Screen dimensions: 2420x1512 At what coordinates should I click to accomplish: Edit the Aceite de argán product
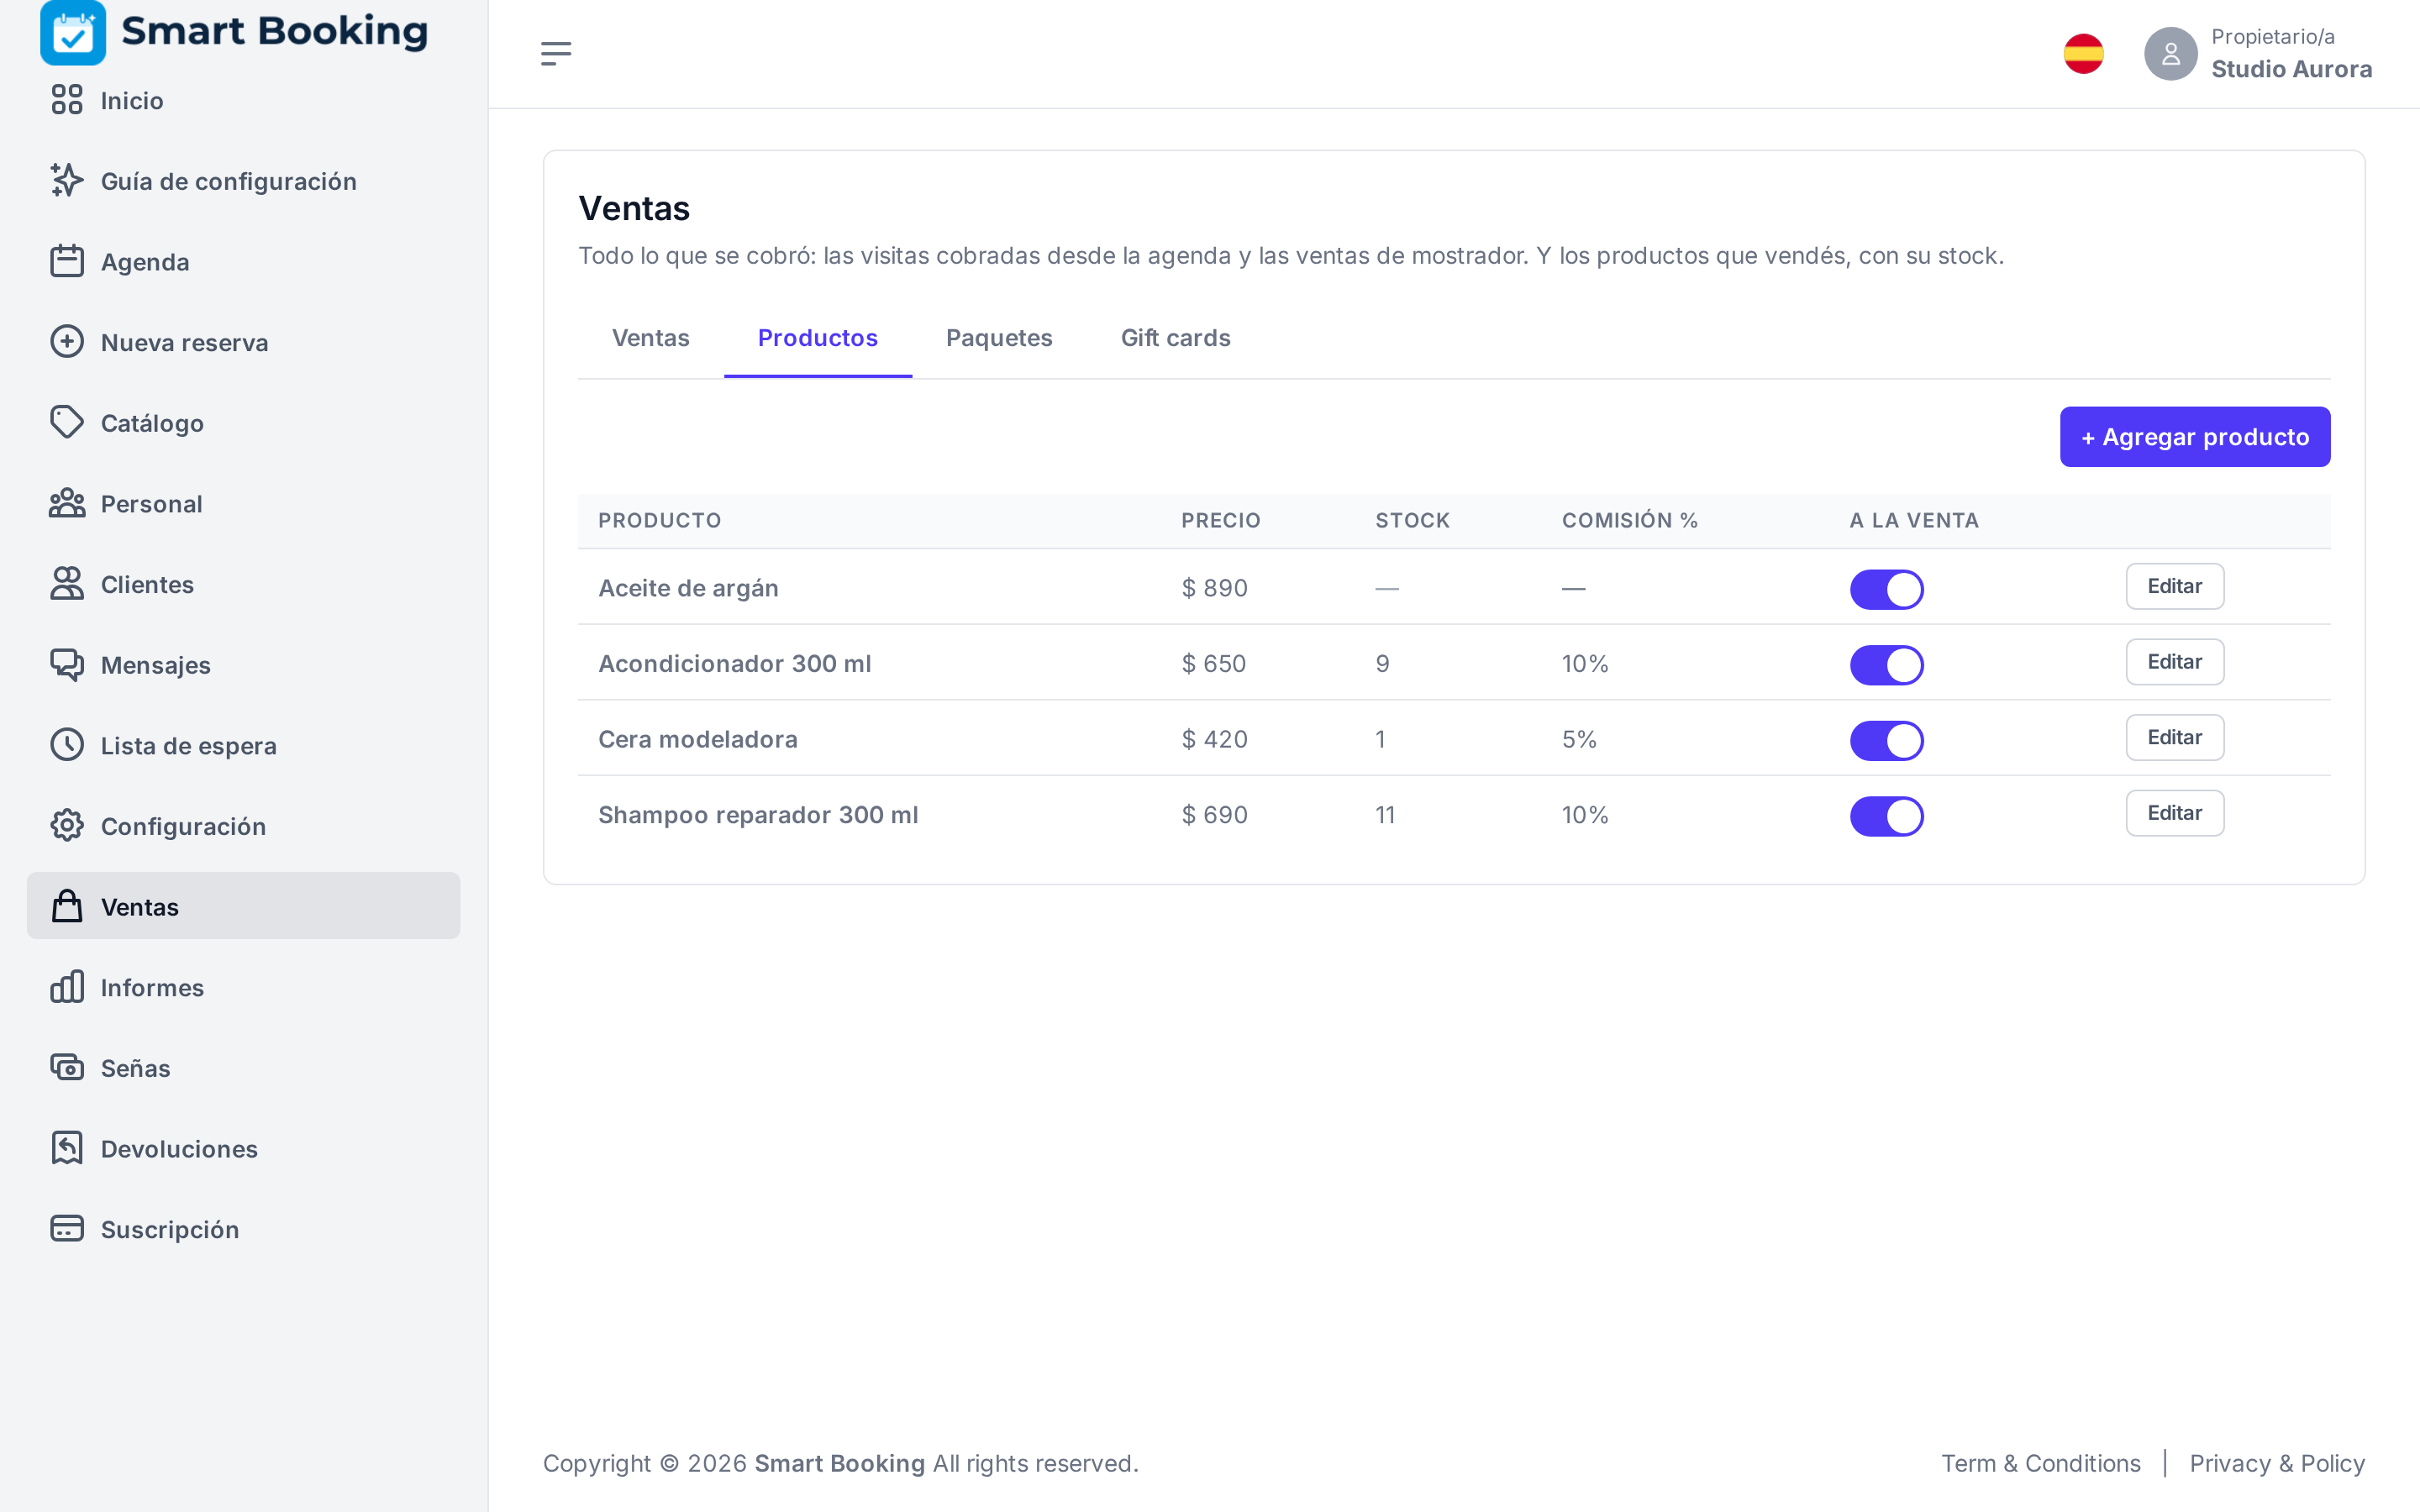tap(2174, 586)
